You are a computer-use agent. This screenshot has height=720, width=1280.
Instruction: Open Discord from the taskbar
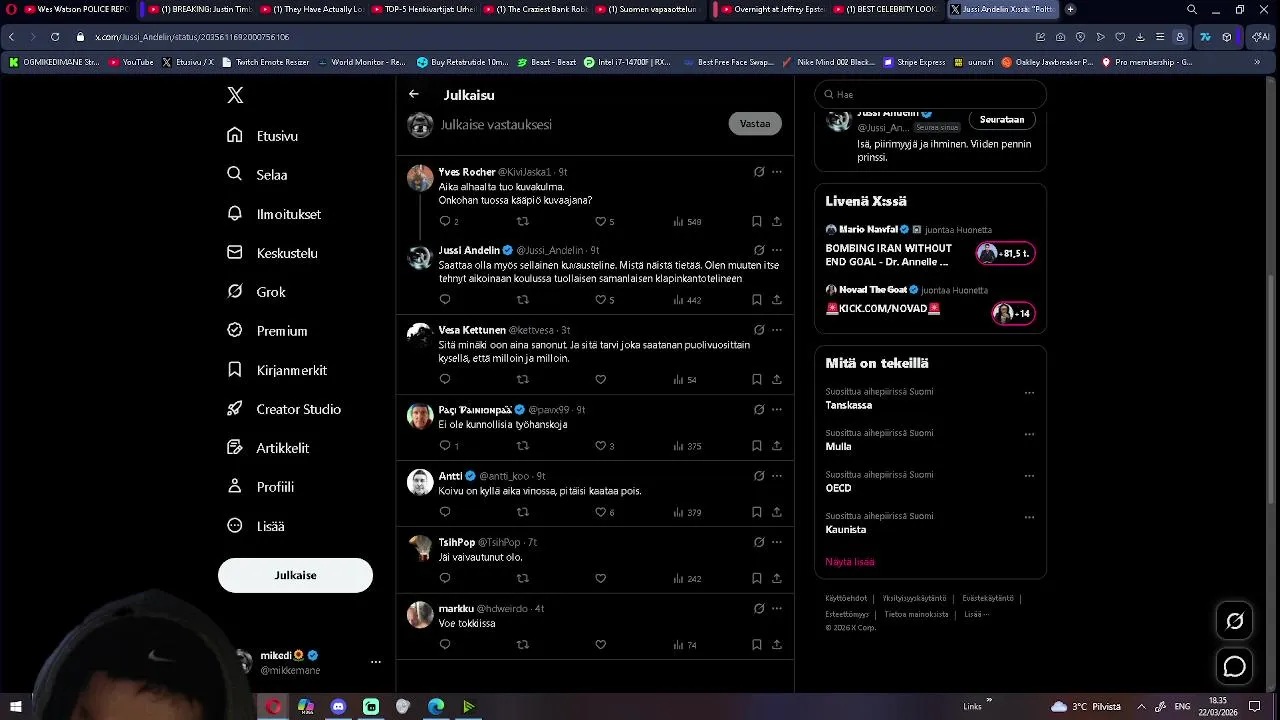(338, 706)
